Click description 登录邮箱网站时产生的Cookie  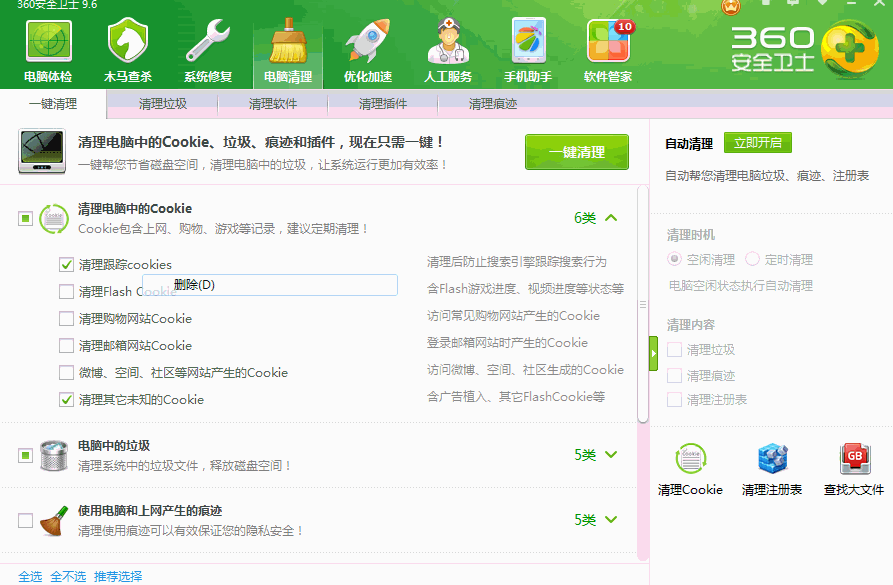tap(507, 342)
